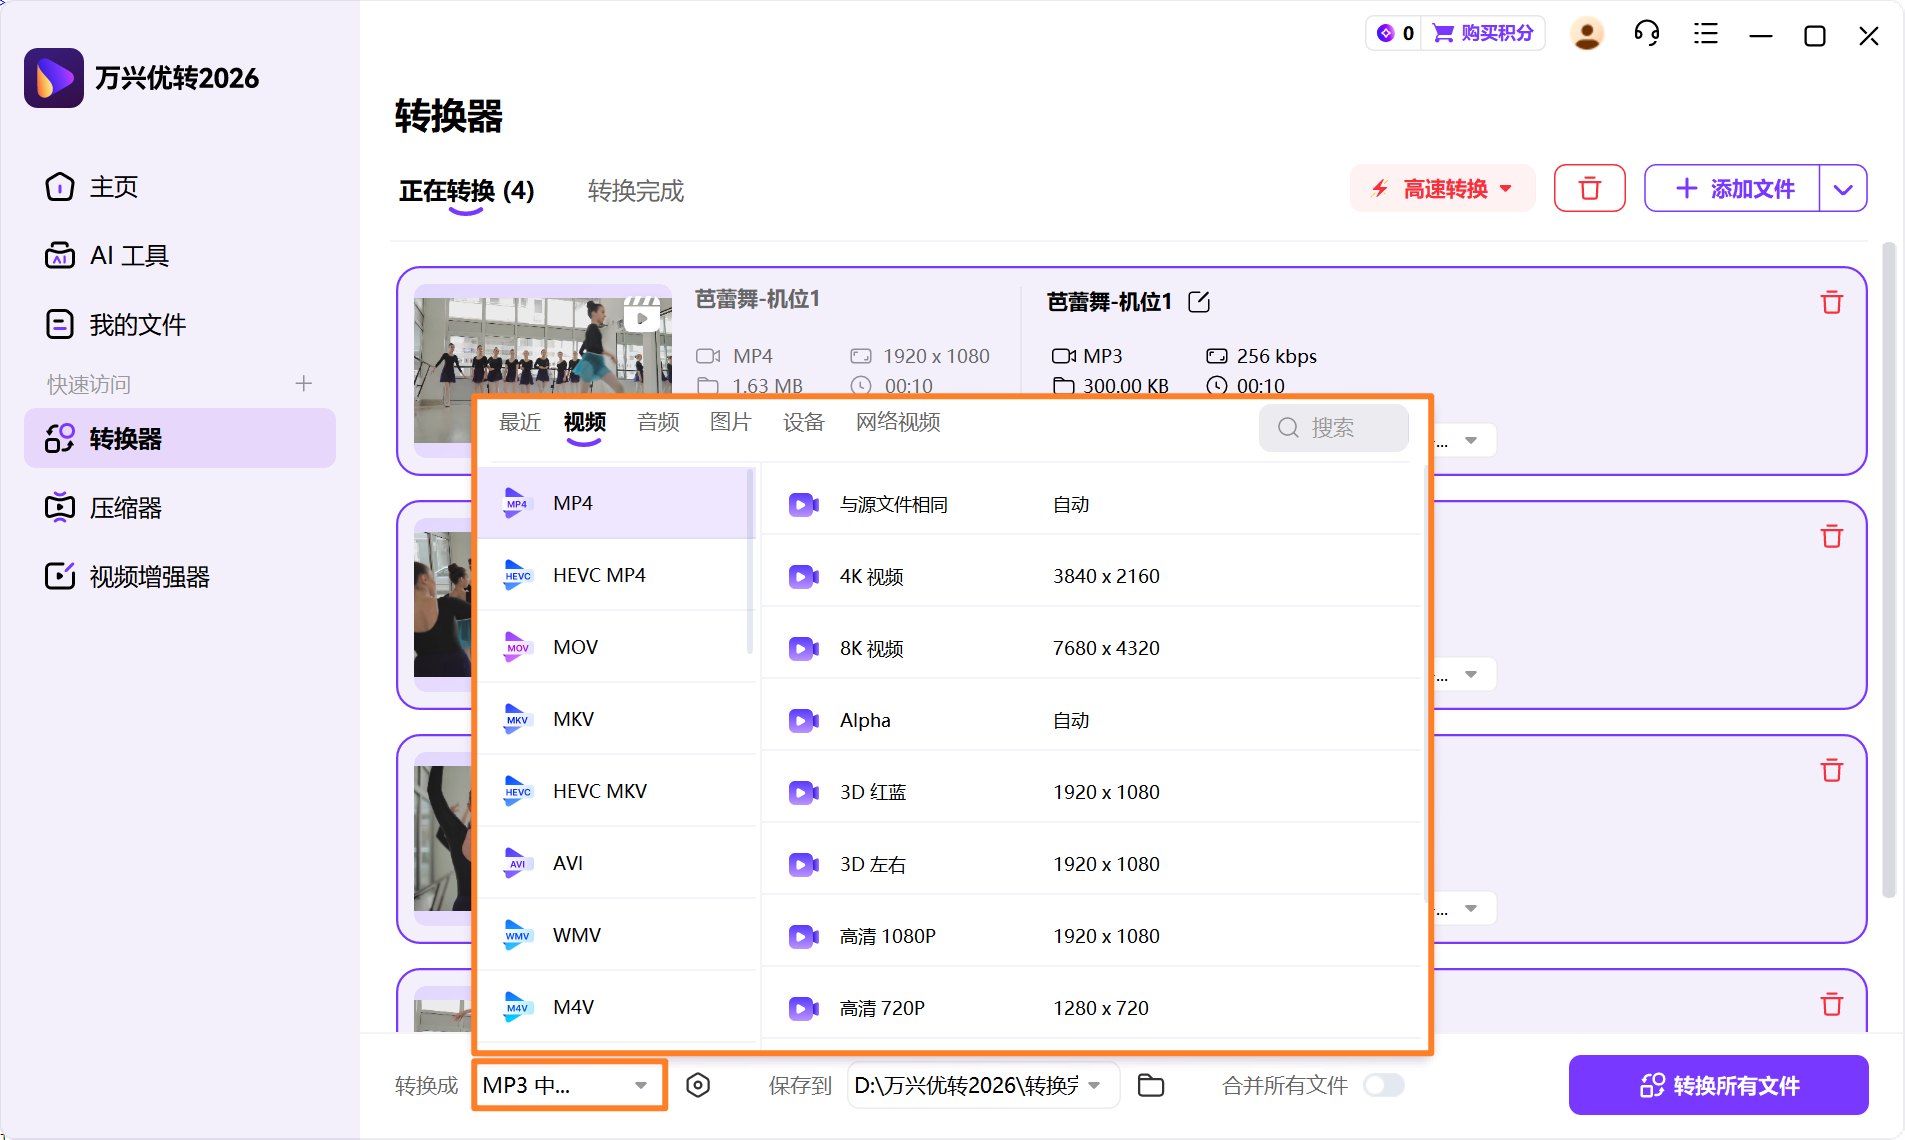Image resolution: width=1905 pixels, height=1140 pixels.
Task: Expand the 添加文件 dropdown arrow
Action: pyautogui.click(x=1843, y=189)
